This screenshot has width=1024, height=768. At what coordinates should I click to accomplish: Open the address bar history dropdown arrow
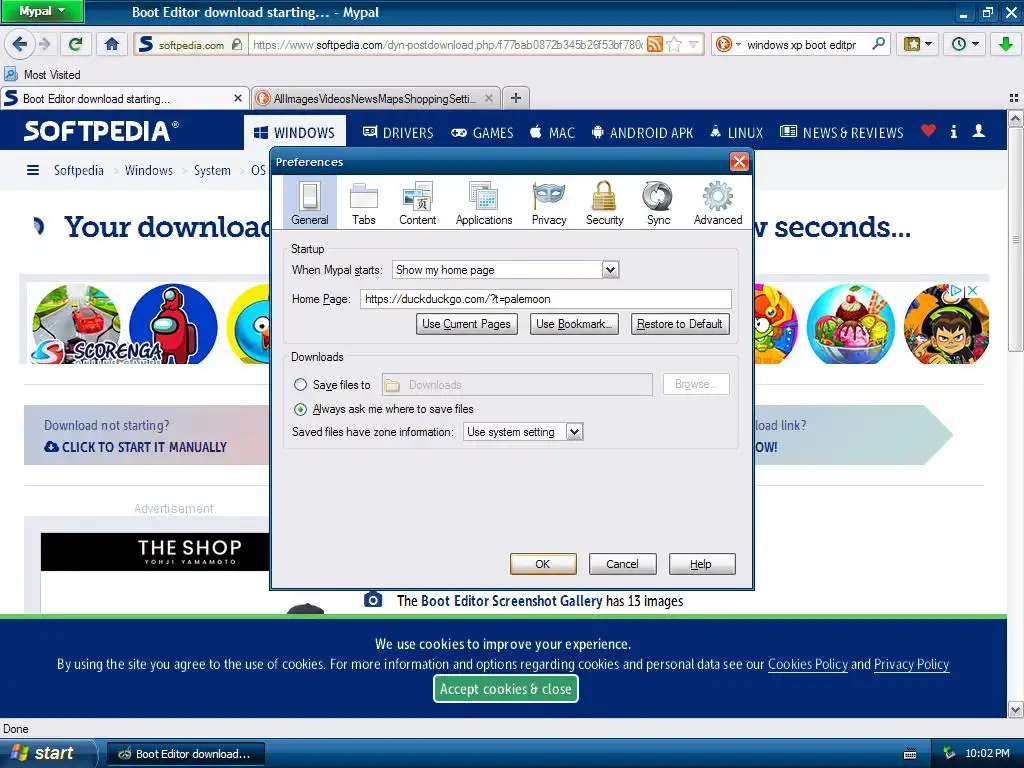coord(693,44)
